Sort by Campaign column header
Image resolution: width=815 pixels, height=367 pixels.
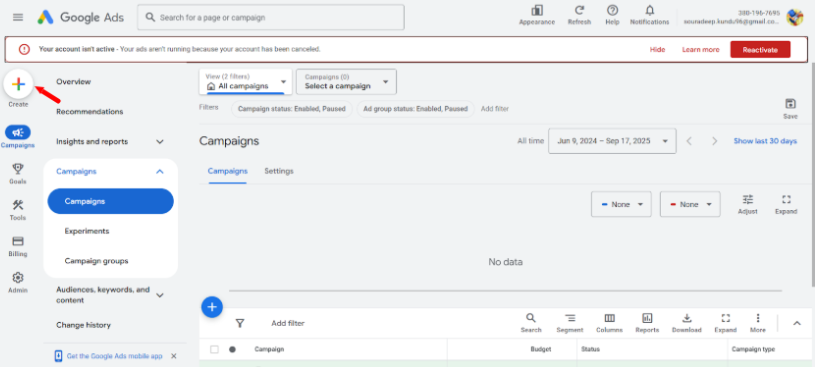point(269,349)
